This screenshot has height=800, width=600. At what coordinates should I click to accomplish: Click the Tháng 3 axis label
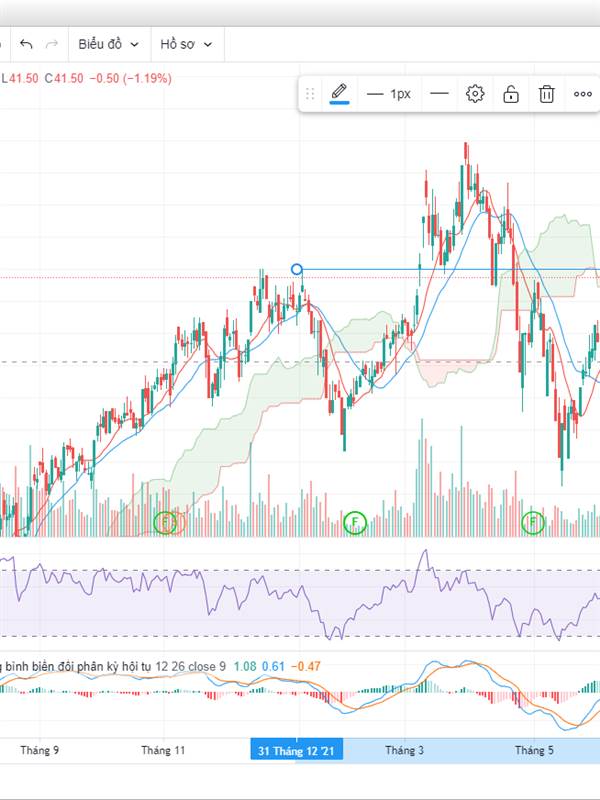tap(405, 751)
